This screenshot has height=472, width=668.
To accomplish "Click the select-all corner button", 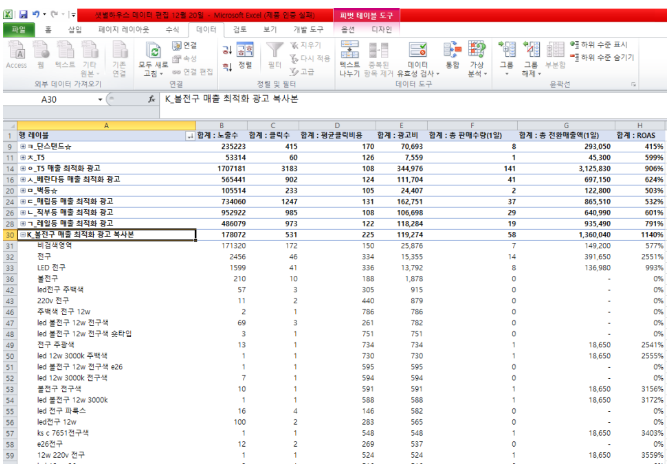I will click(x=10, y=126).
